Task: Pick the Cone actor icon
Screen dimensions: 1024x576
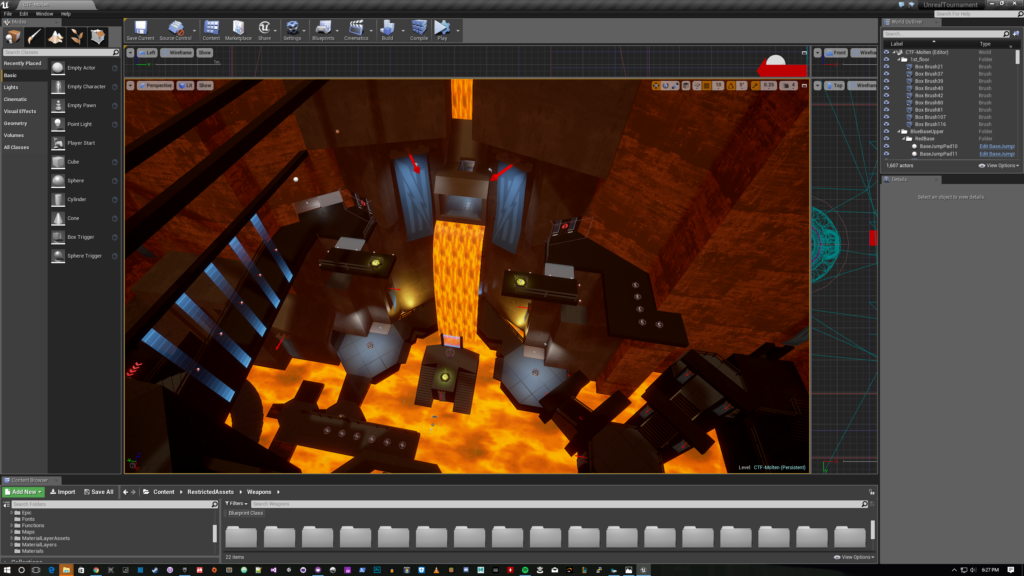Action: tap(58, 218)
